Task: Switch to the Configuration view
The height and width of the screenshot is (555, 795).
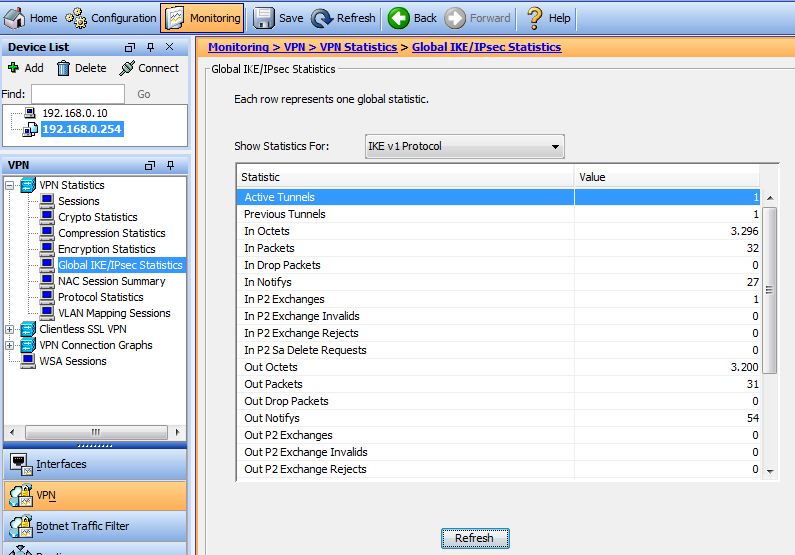Action: pos(111,18)
